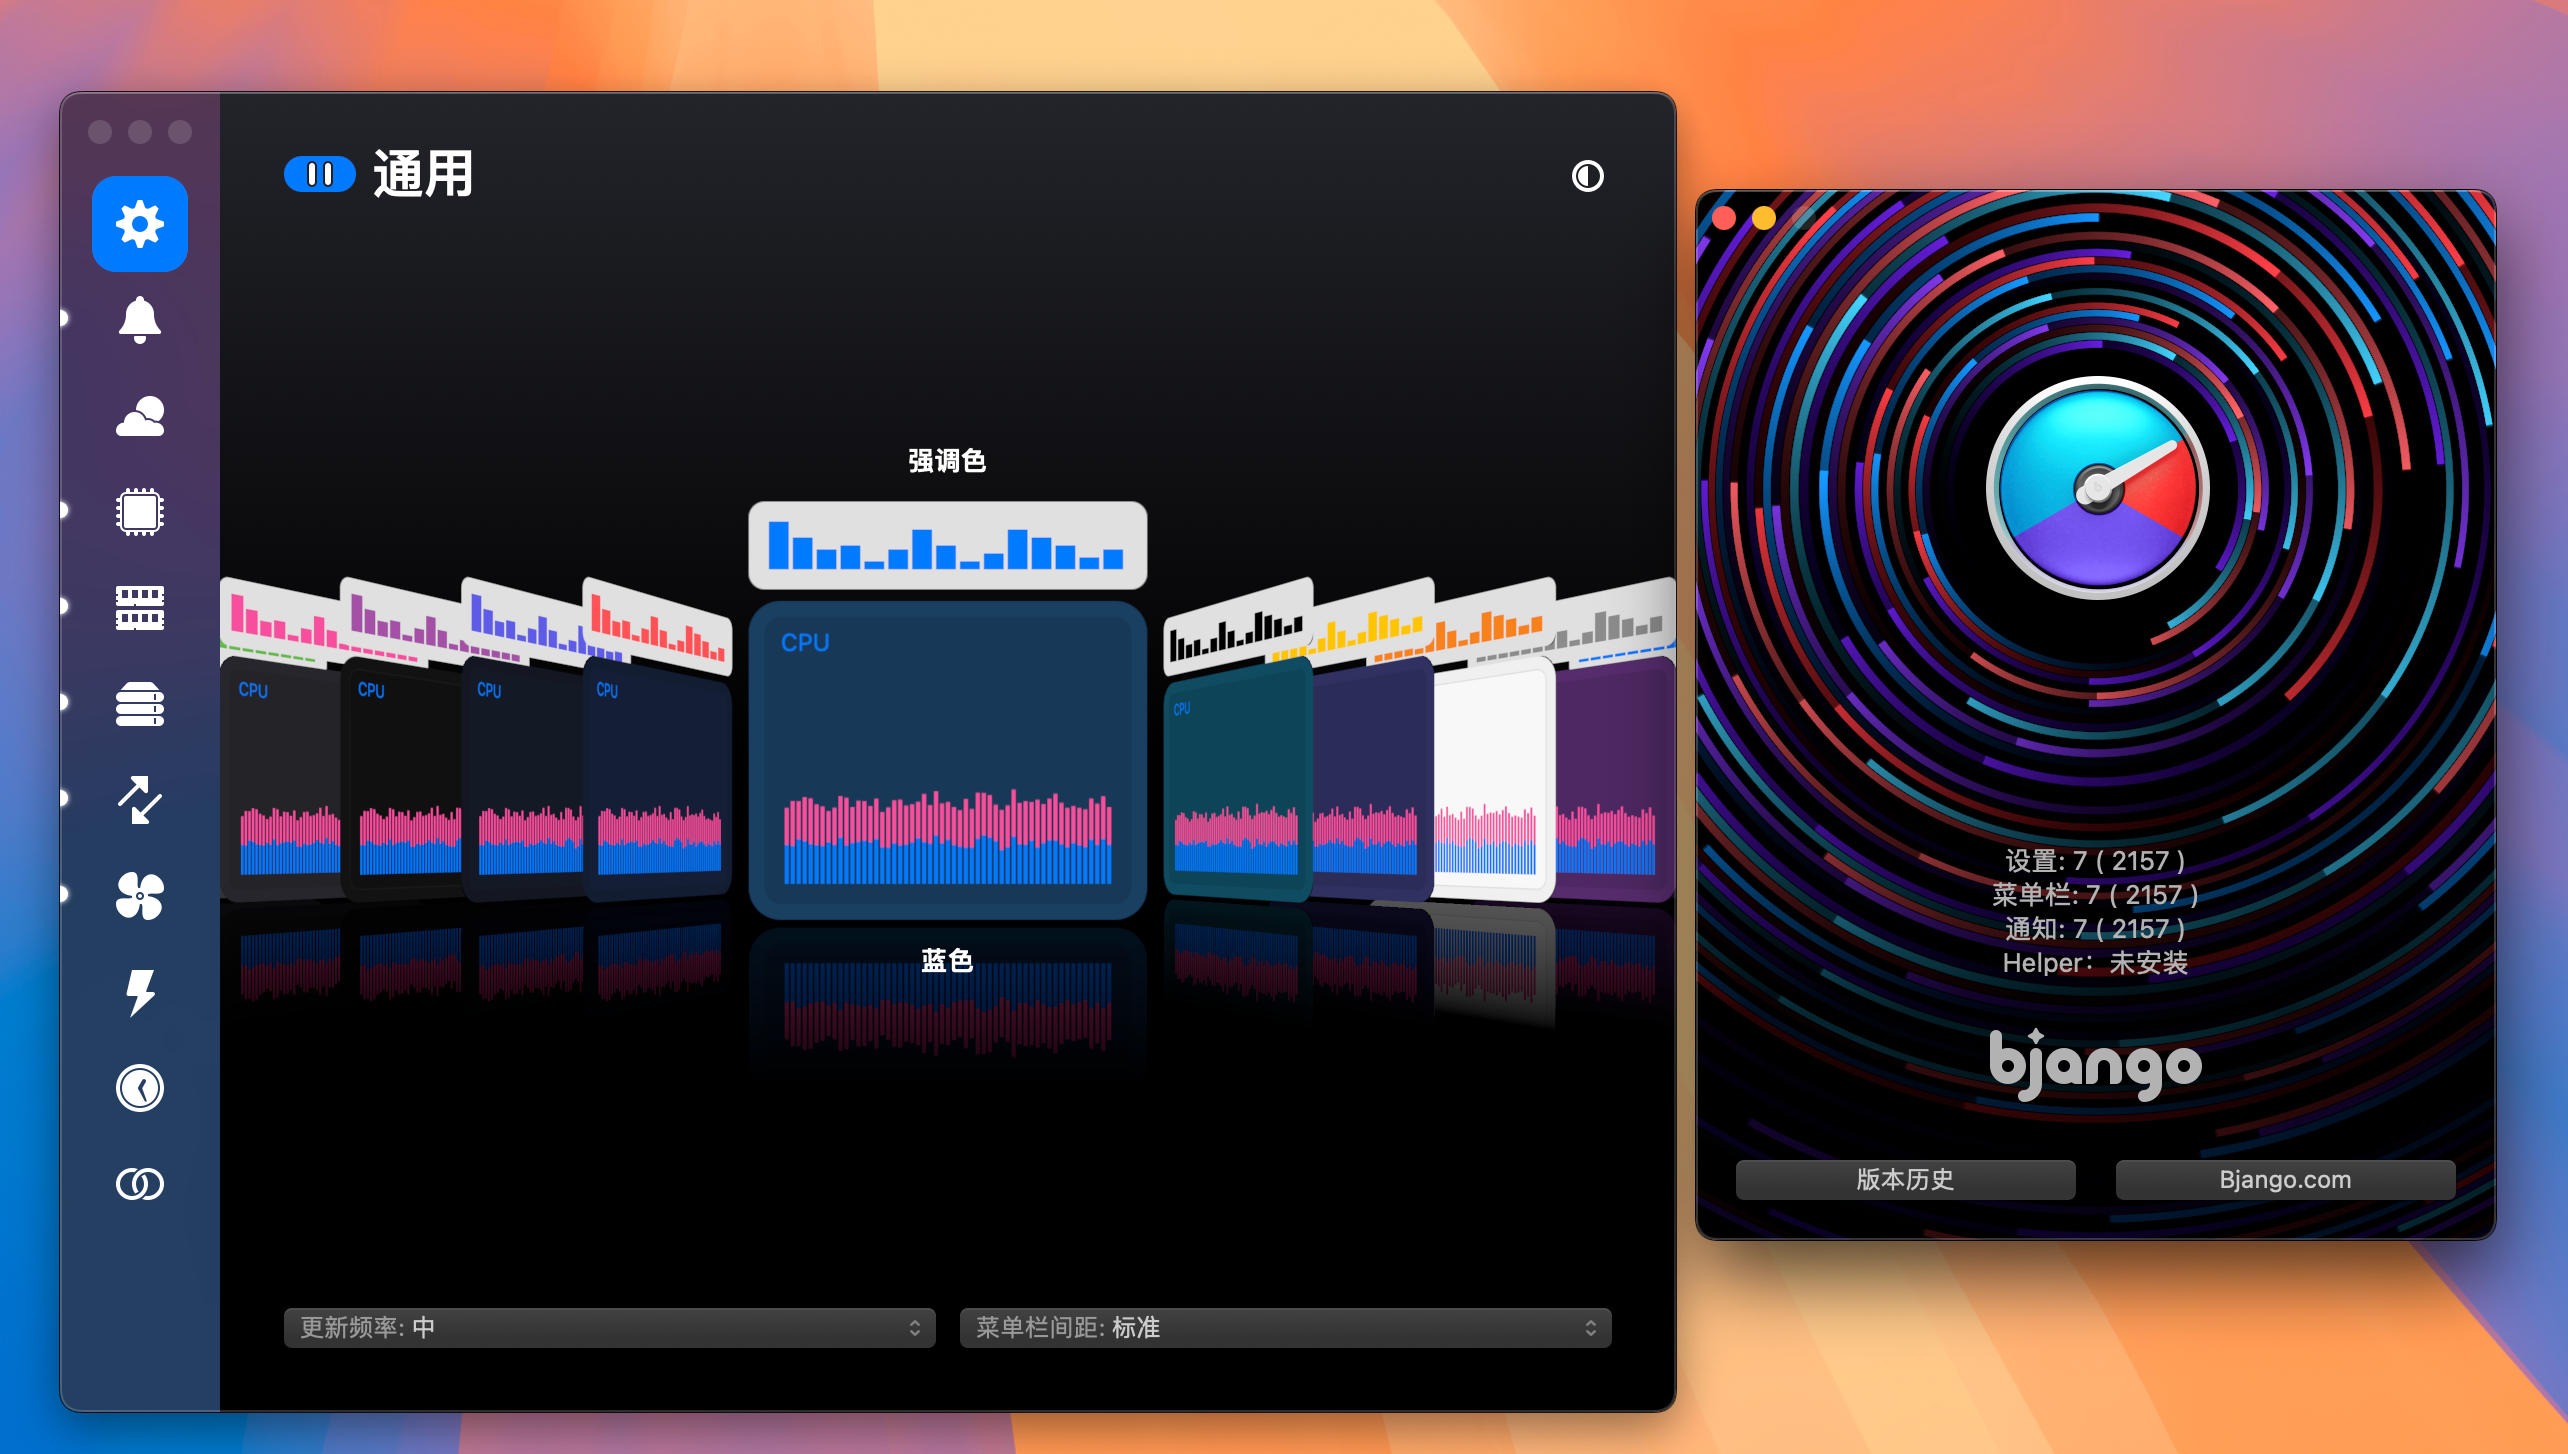Screen dimensions: 2568x1454
Task: Toggle the contrast/theme display button
Action: [1586, 173]
